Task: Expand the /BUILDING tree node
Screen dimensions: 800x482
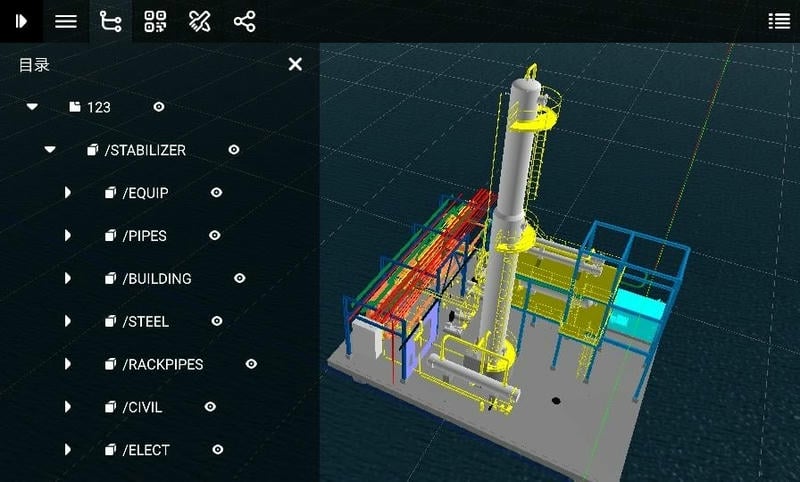Action: pos(68,279)
